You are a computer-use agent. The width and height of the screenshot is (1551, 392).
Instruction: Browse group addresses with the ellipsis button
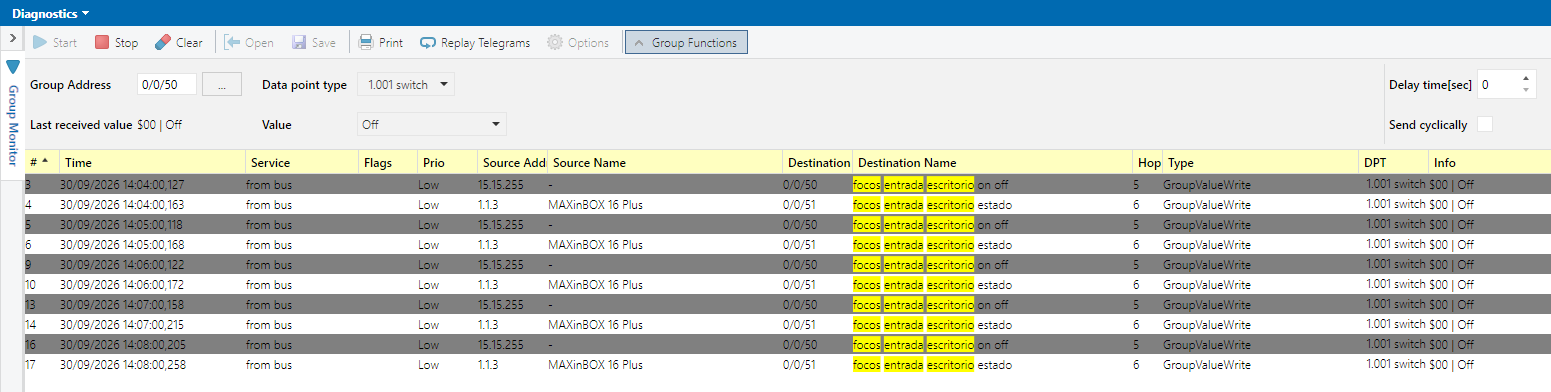point(222,85)
